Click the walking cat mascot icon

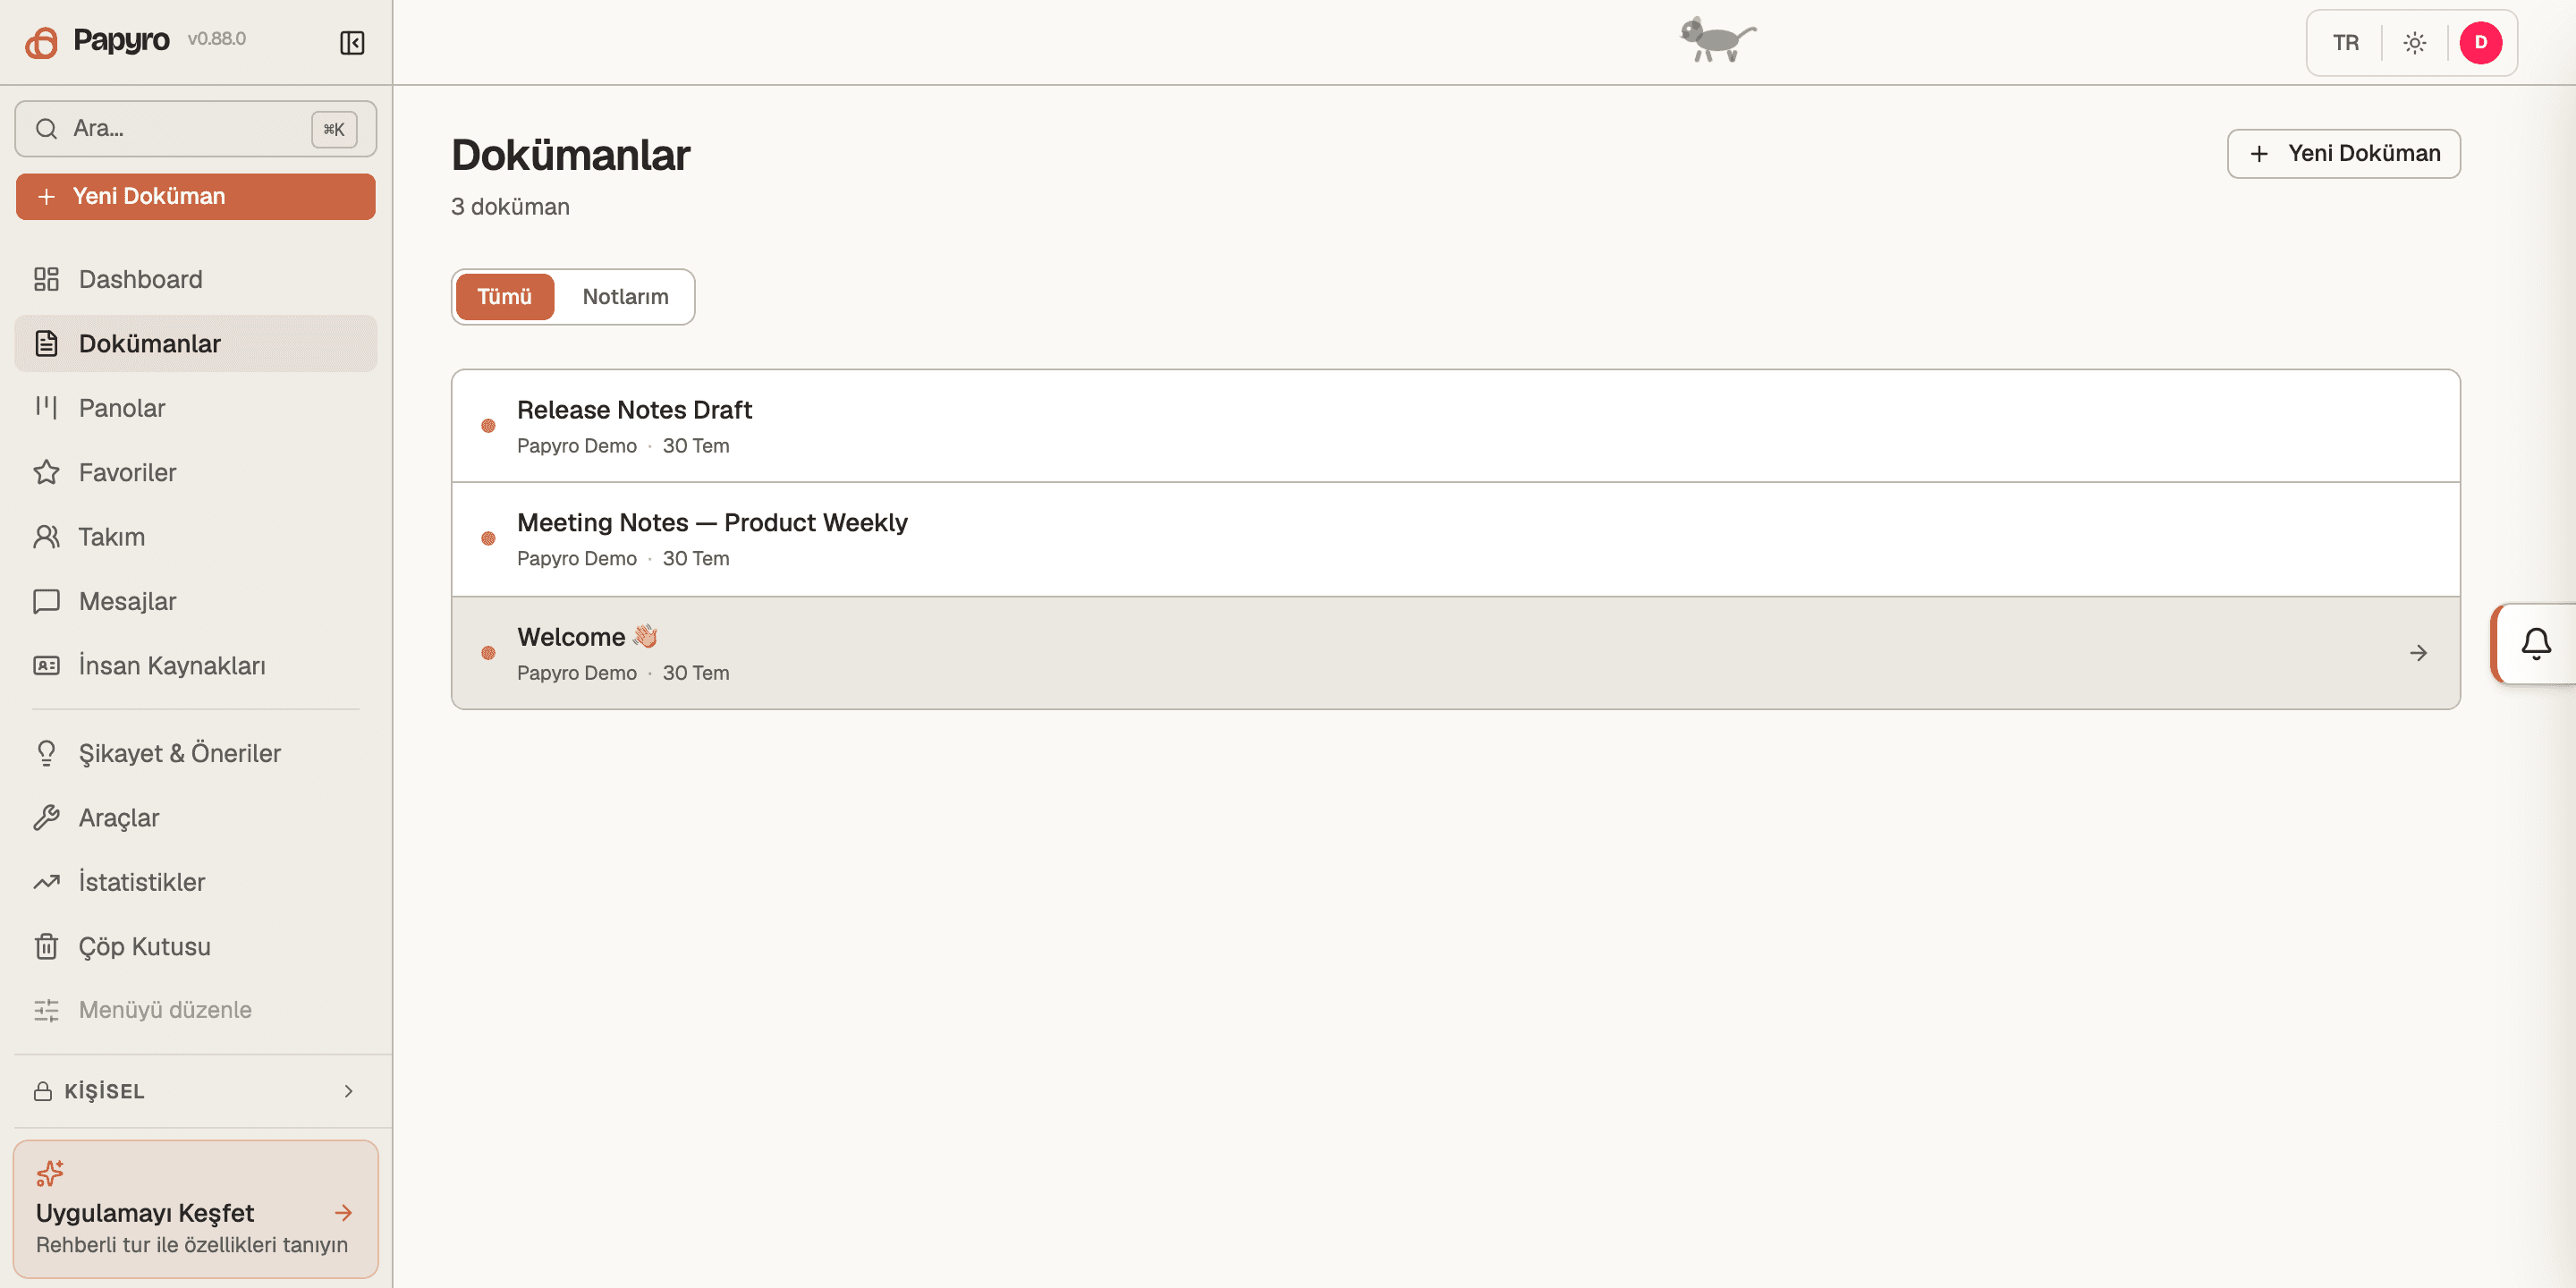pos(1717,40)
